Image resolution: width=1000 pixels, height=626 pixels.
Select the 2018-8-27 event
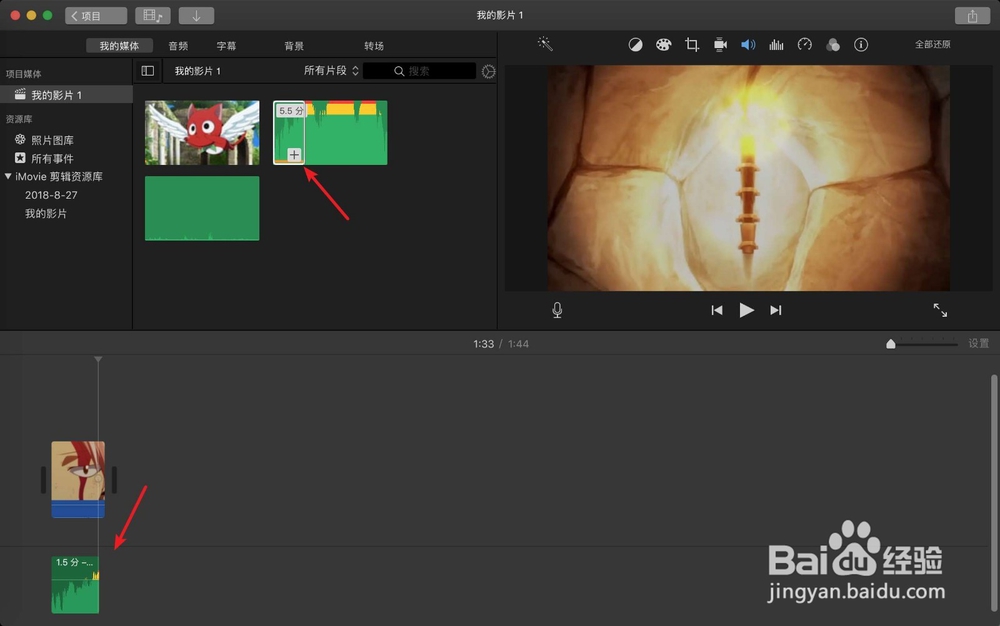click(x=51, y=195)
